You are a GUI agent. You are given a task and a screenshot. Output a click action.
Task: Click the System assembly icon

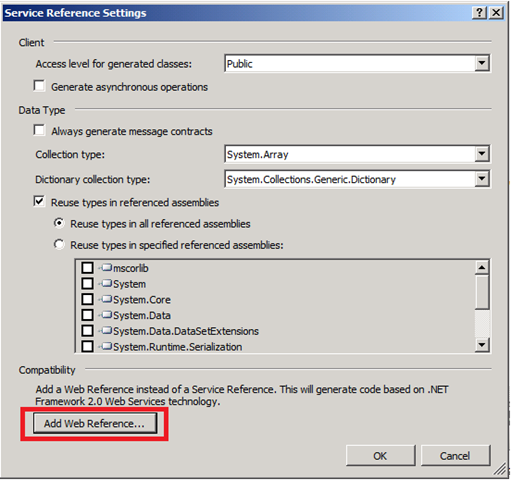pos(107,283)
